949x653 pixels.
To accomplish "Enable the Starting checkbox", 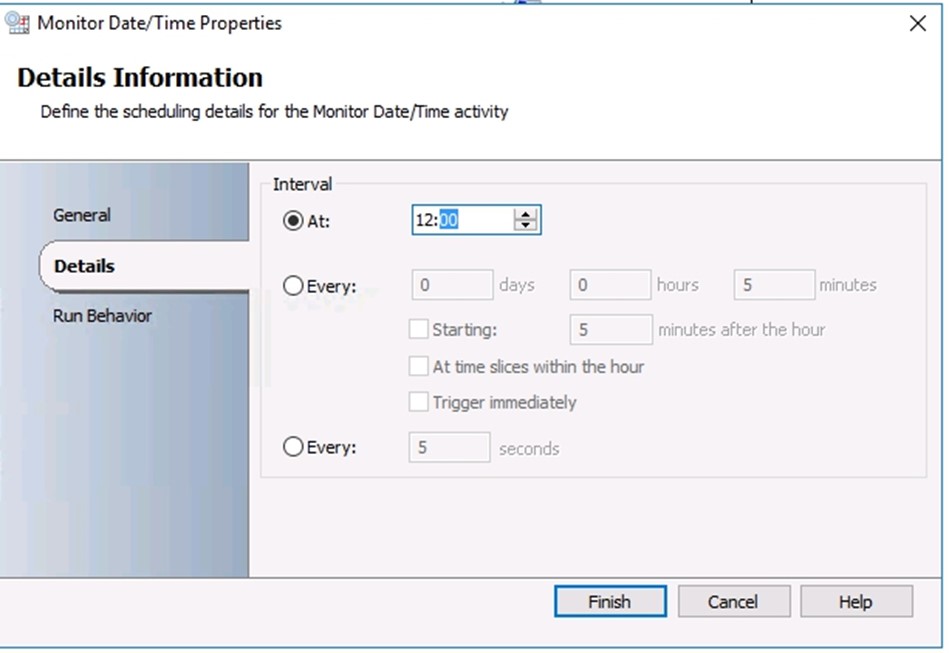I will [x=418, y=329].
